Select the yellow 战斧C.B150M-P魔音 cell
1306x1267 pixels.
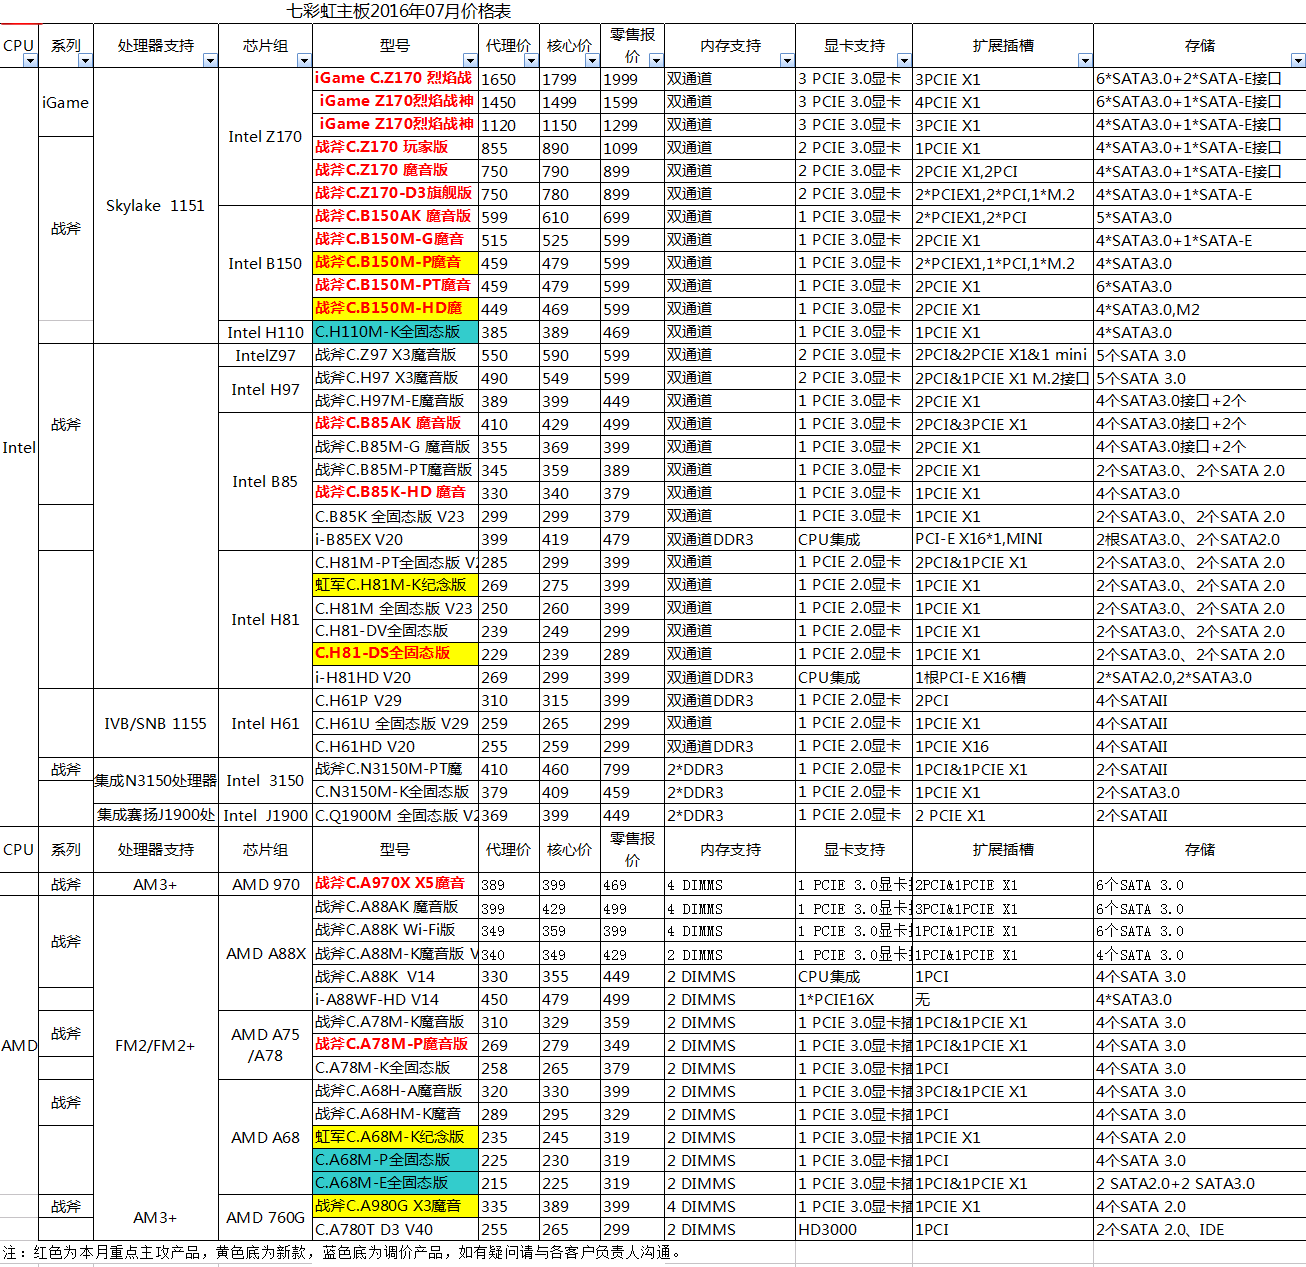pos(395,262)
